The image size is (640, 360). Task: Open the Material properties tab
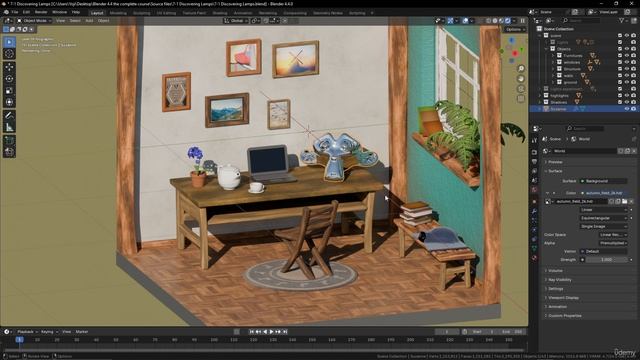tap(534, 258)
